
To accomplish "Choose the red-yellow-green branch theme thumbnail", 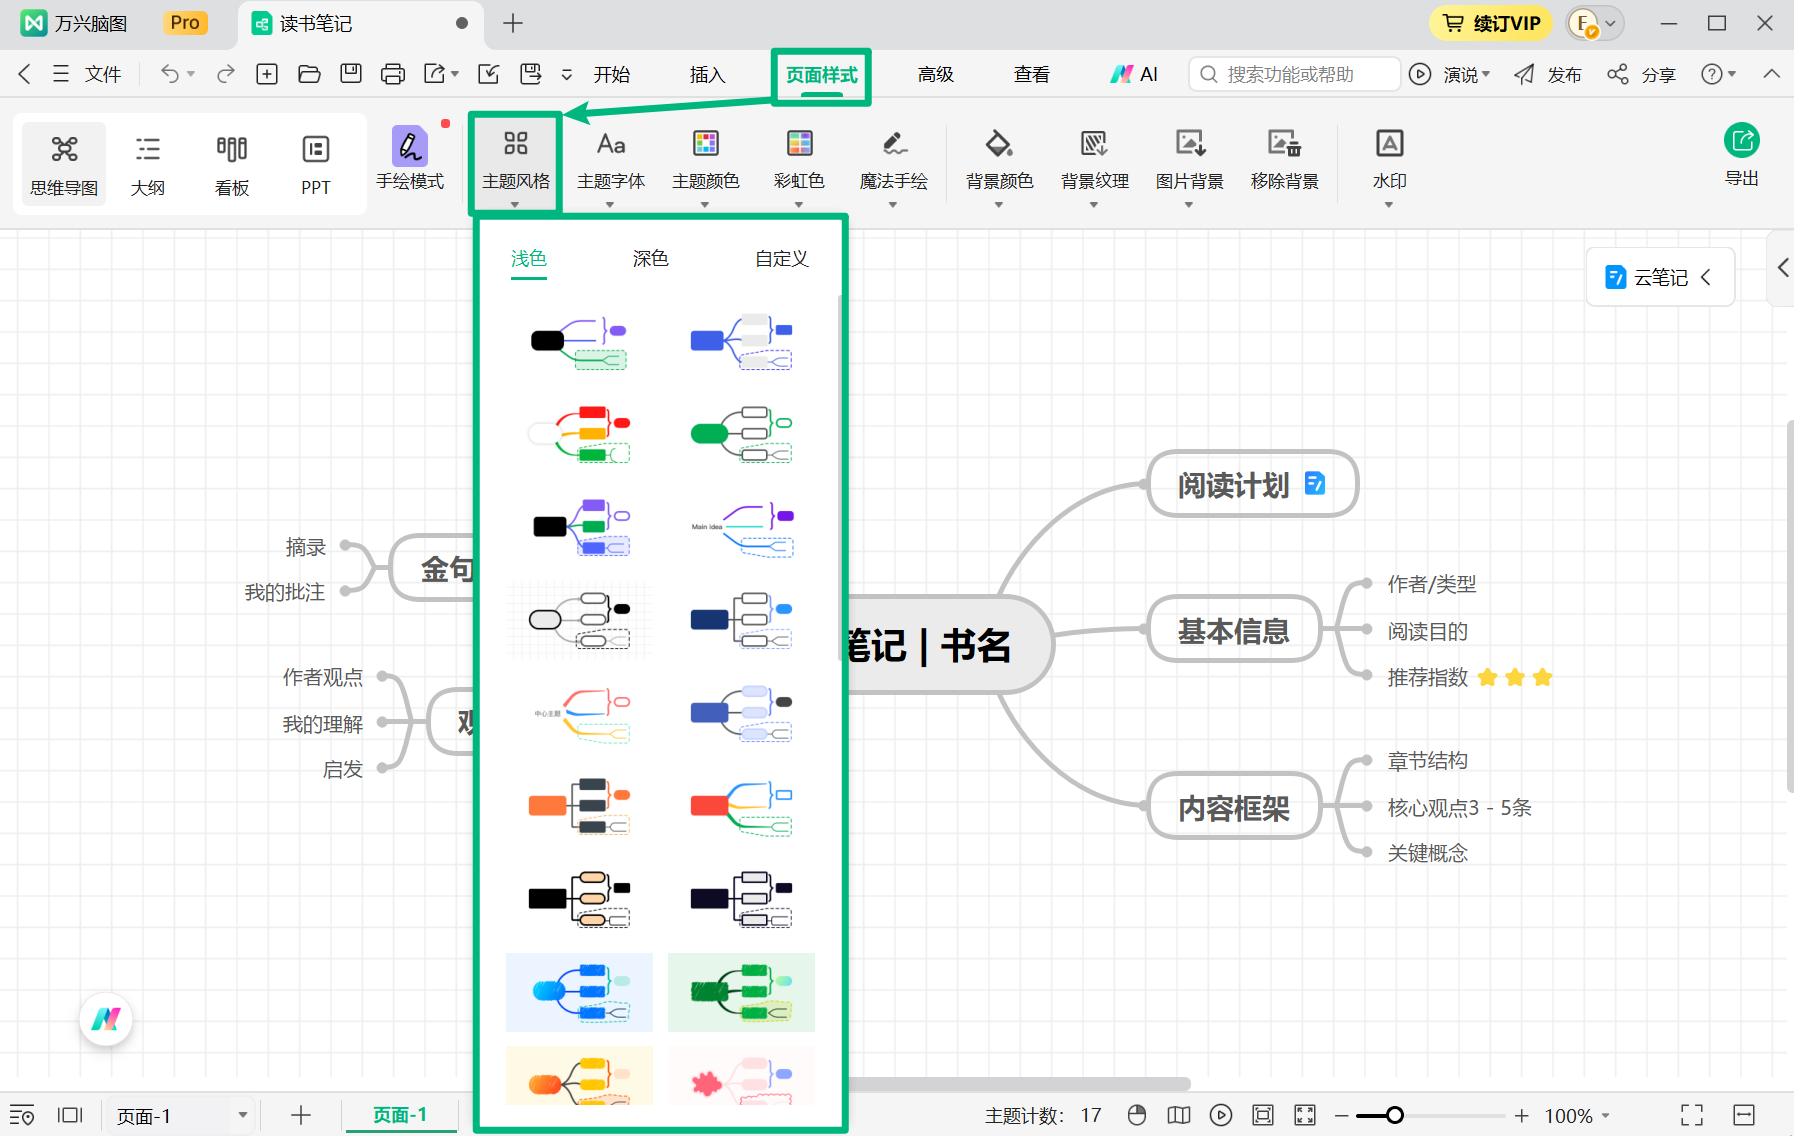I will point(579,433).
